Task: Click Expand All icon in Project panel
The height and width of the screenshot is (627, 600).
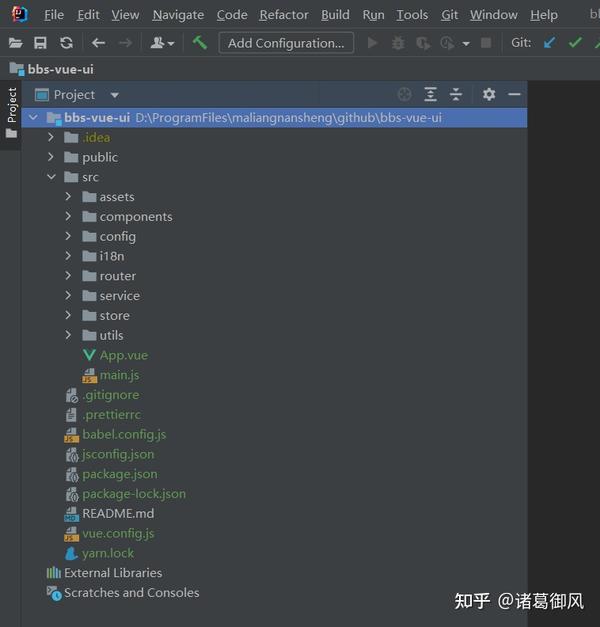Action: click(x=430, y=94)
